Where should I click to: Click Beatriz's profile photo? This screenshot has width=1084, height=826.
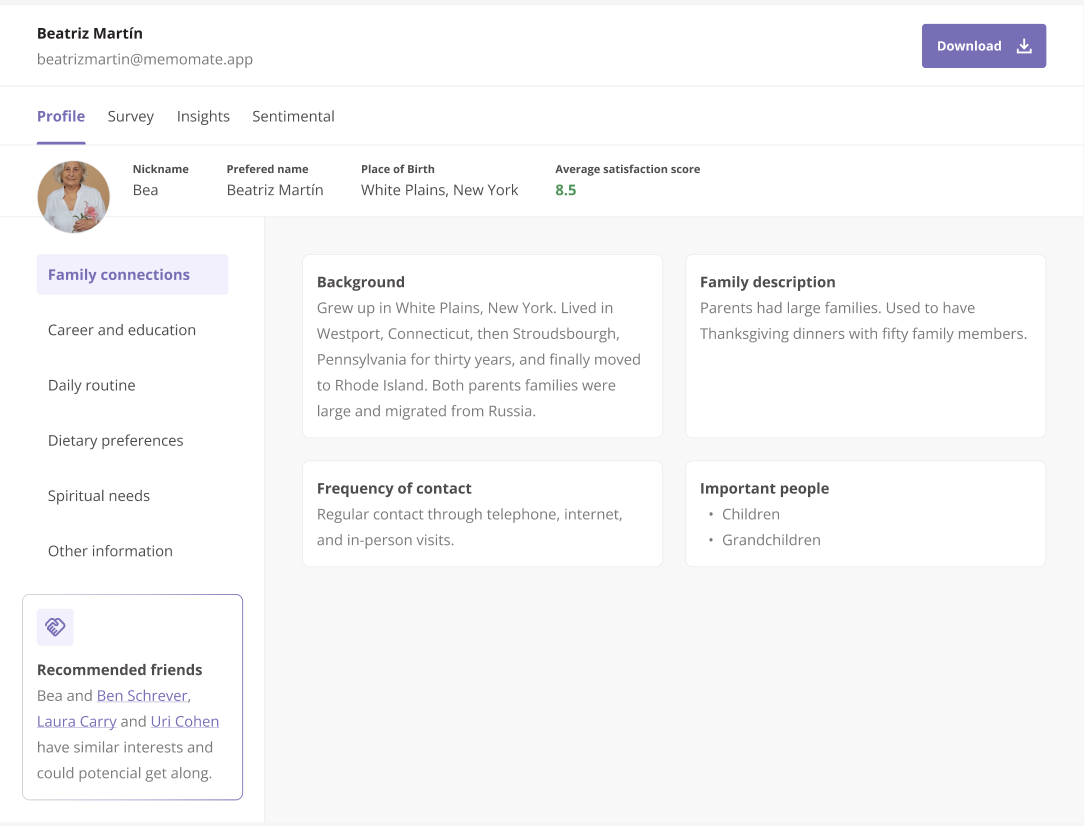(73, 197)
